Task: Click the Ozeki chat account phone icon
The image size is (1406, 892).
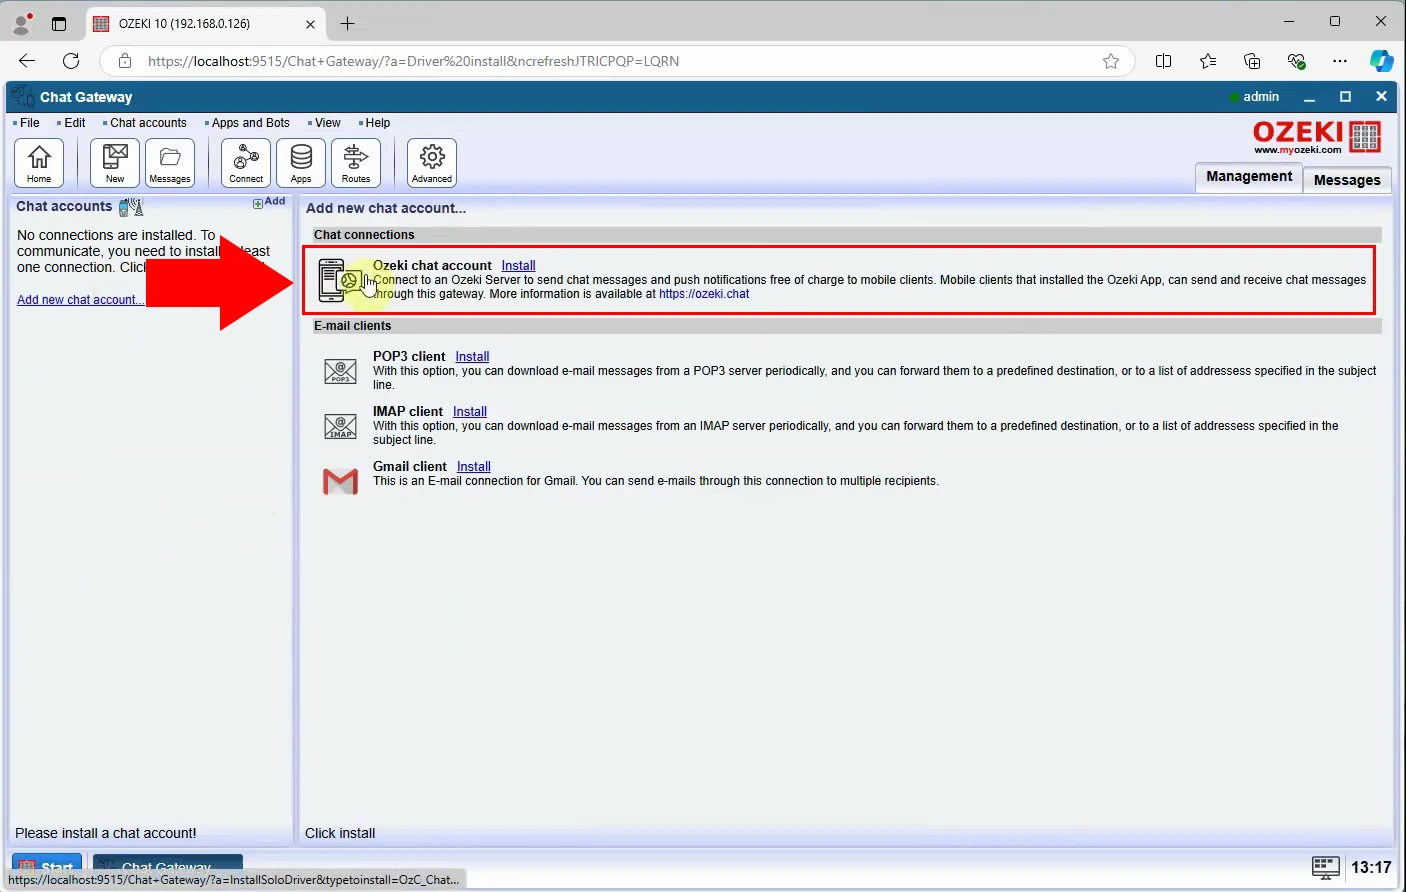Action: point(340,280)
